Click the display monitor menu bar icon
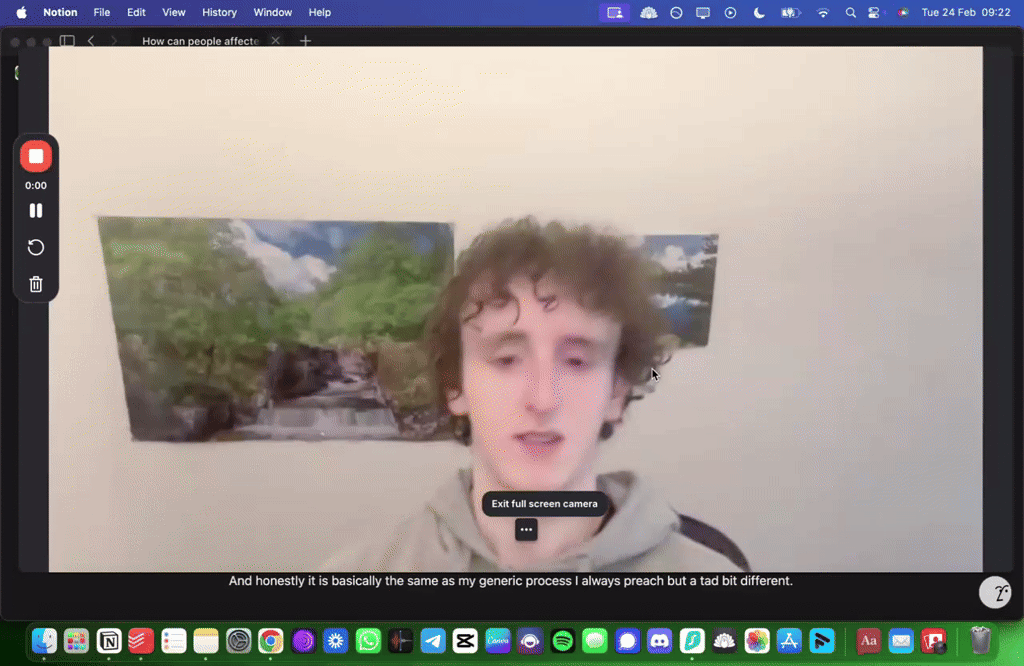This screenshot has height=666, width=1024. click(703, 12)
